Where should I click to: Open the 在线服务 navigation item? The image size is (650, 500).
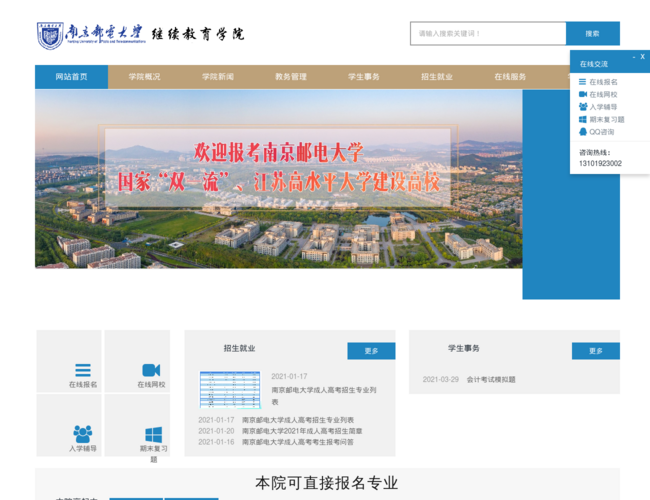510,77
